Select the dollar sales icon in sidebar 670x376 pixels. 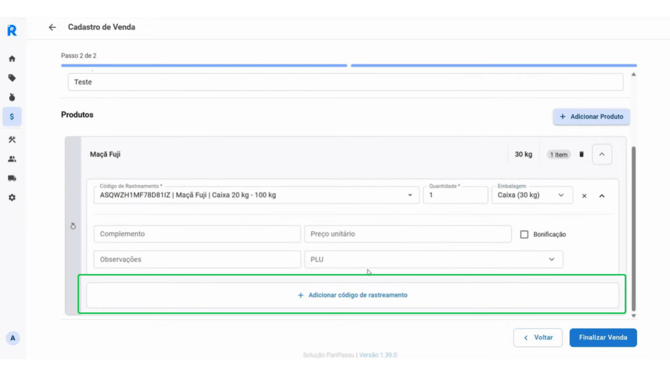[x=12, y=116]
